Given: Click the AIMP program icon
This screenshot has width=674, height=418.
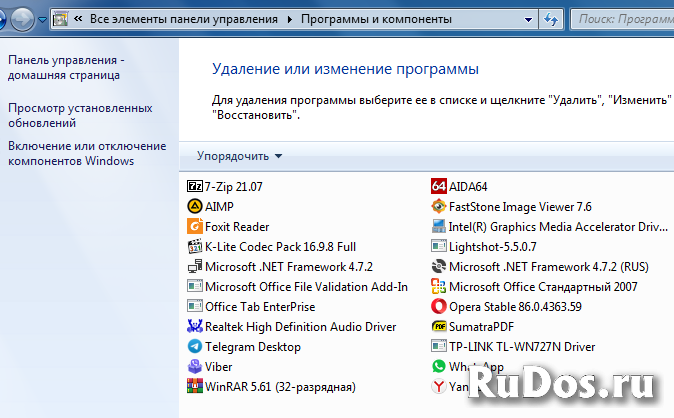Looking at the screenshot, I should point(195,206).
